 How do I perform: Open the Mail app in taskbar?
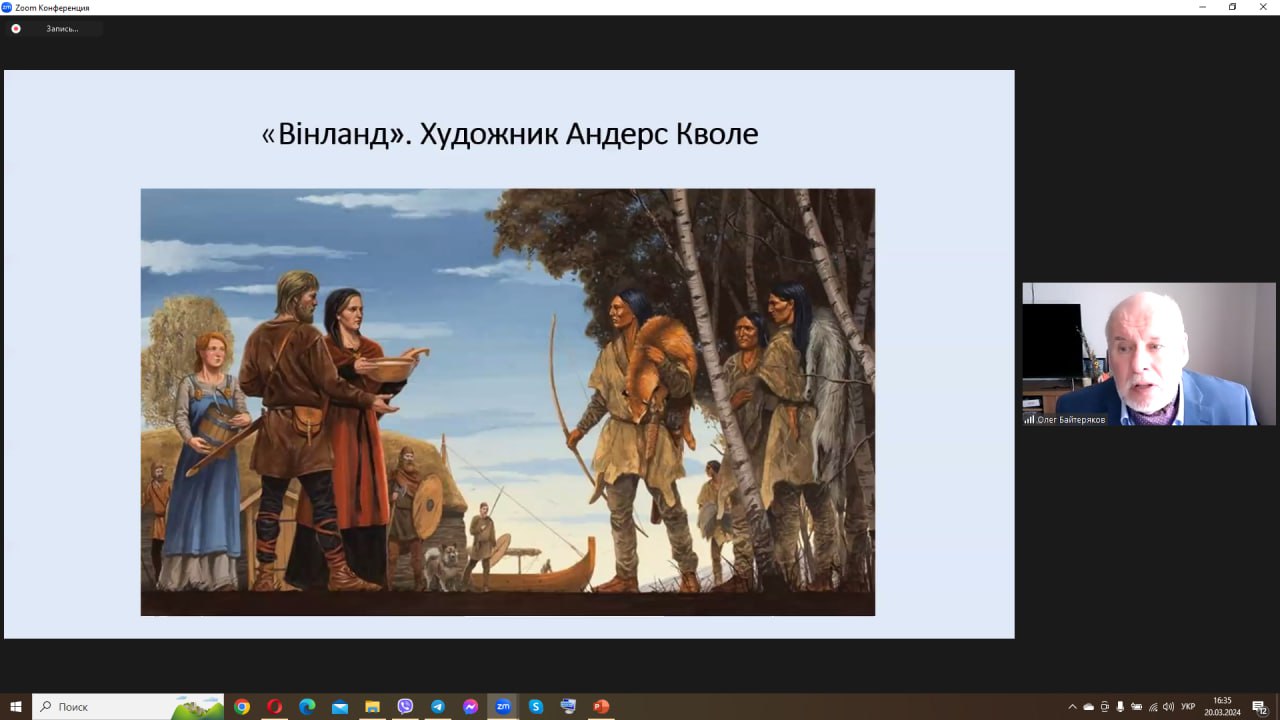tap(340, 706)
